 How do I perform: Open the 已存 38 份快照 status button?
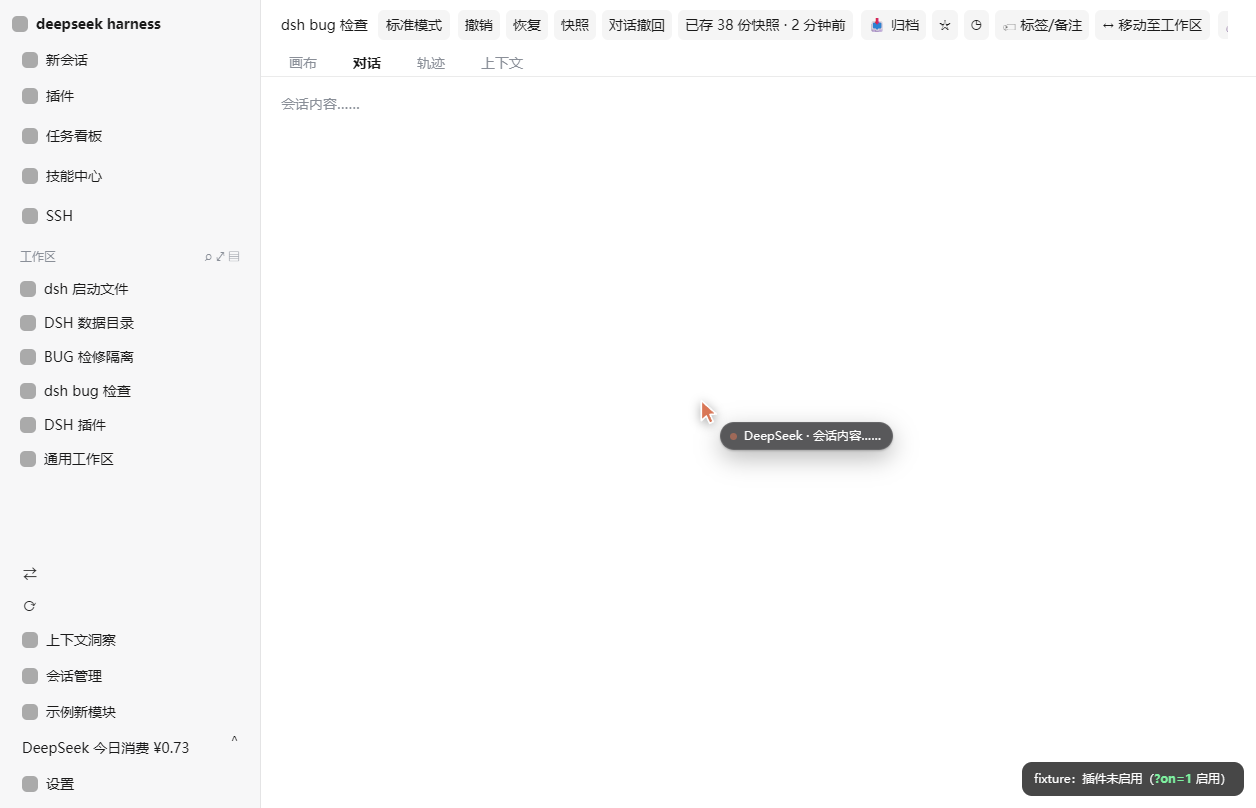[x=765, y=25]
